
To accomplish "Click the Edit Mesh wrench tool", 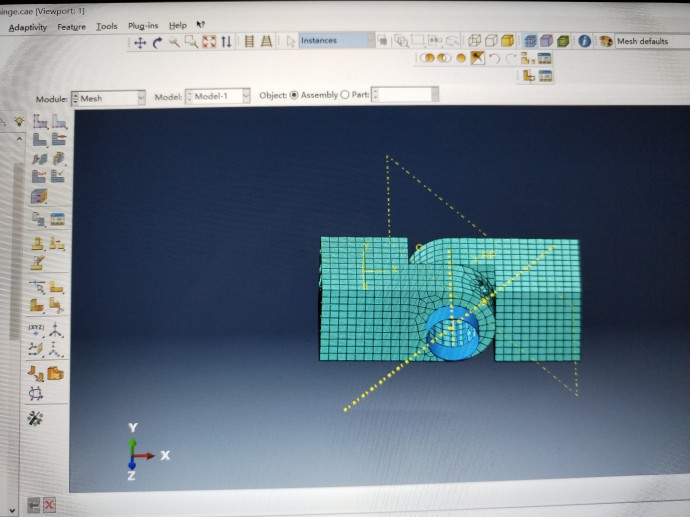I will (x=35, y=418).
